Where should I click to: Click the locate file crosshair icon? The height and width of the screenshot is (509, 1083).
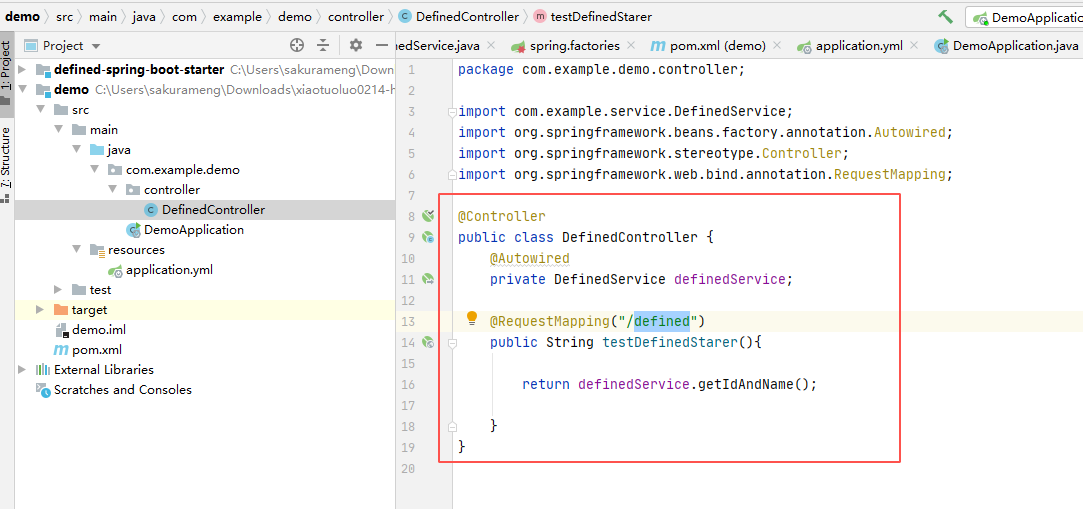297,46
